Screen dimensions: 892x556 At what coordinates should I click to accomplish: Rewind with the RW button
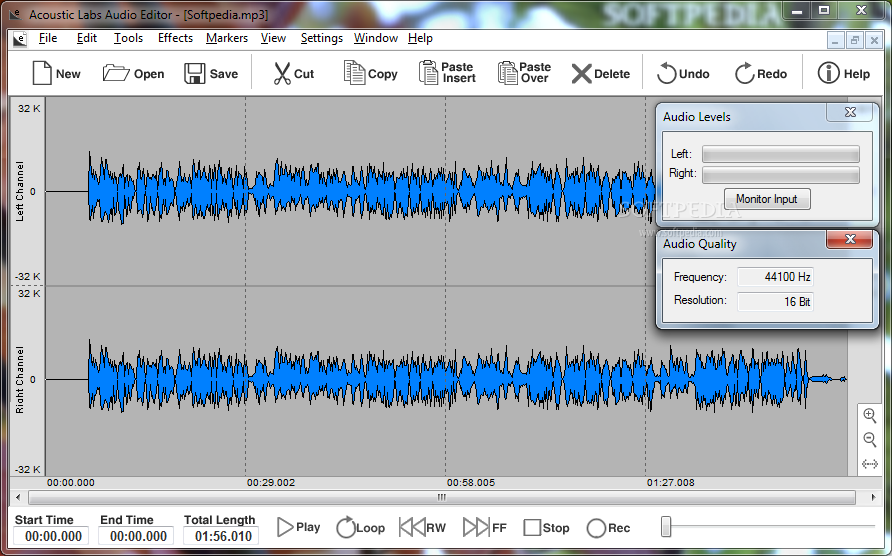pos(423,528)
